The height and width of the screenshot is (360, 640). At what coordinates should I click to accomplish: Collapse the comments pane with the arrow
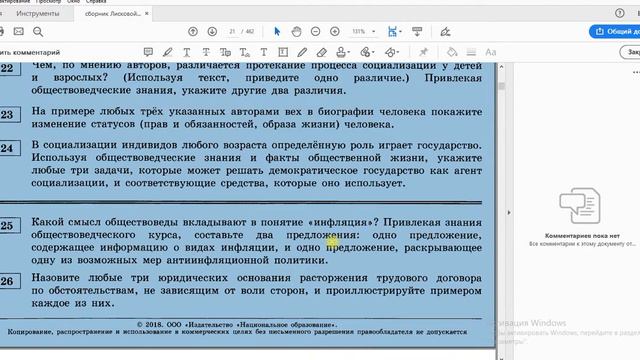point(509,213)
